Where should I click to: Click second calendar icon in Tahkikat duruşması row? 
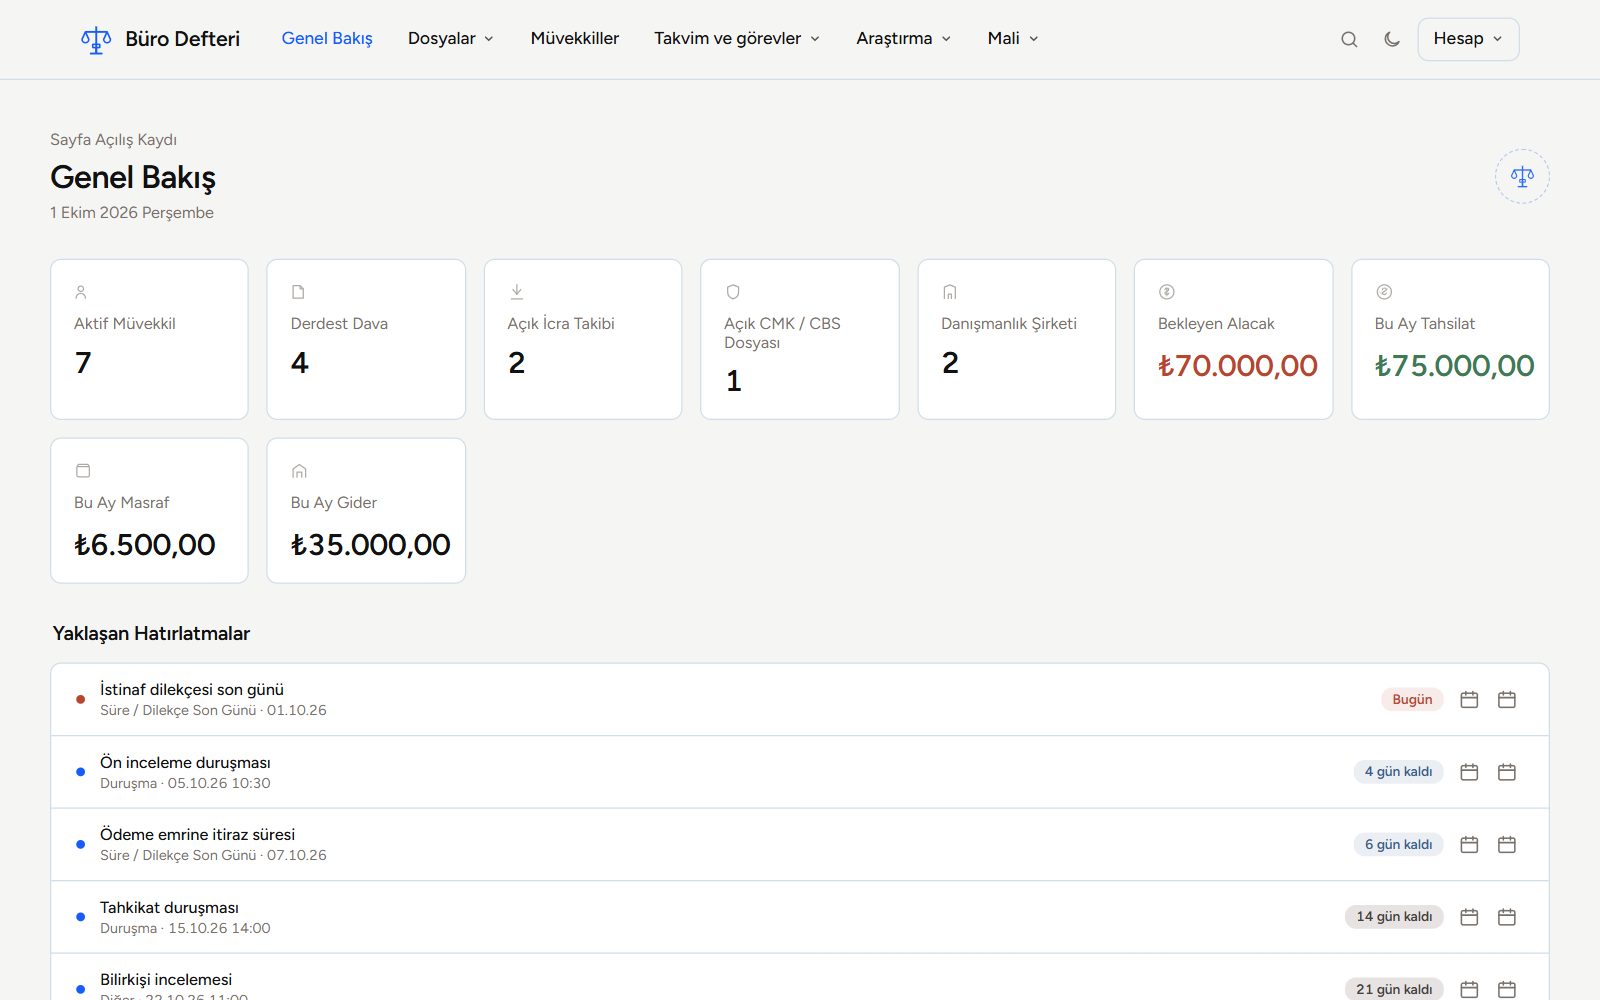pyautogui.click(x=1507, y=917)
